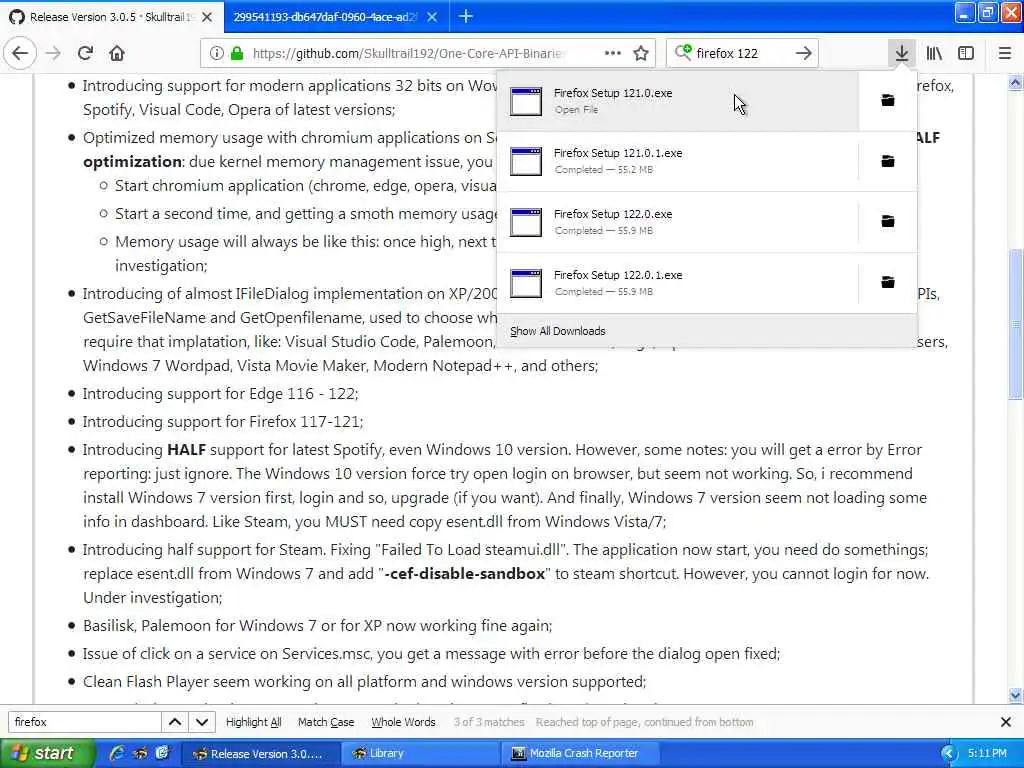
Task: Open Mozilla Crash Reporter from taskbar
Action: click(579, 754)
